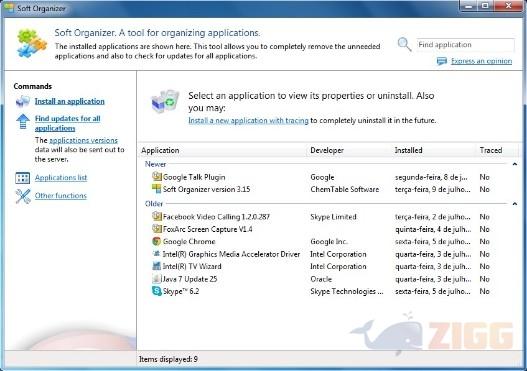Focus the Find application search box
Screen dimensions: 527x371
point(465,45)
